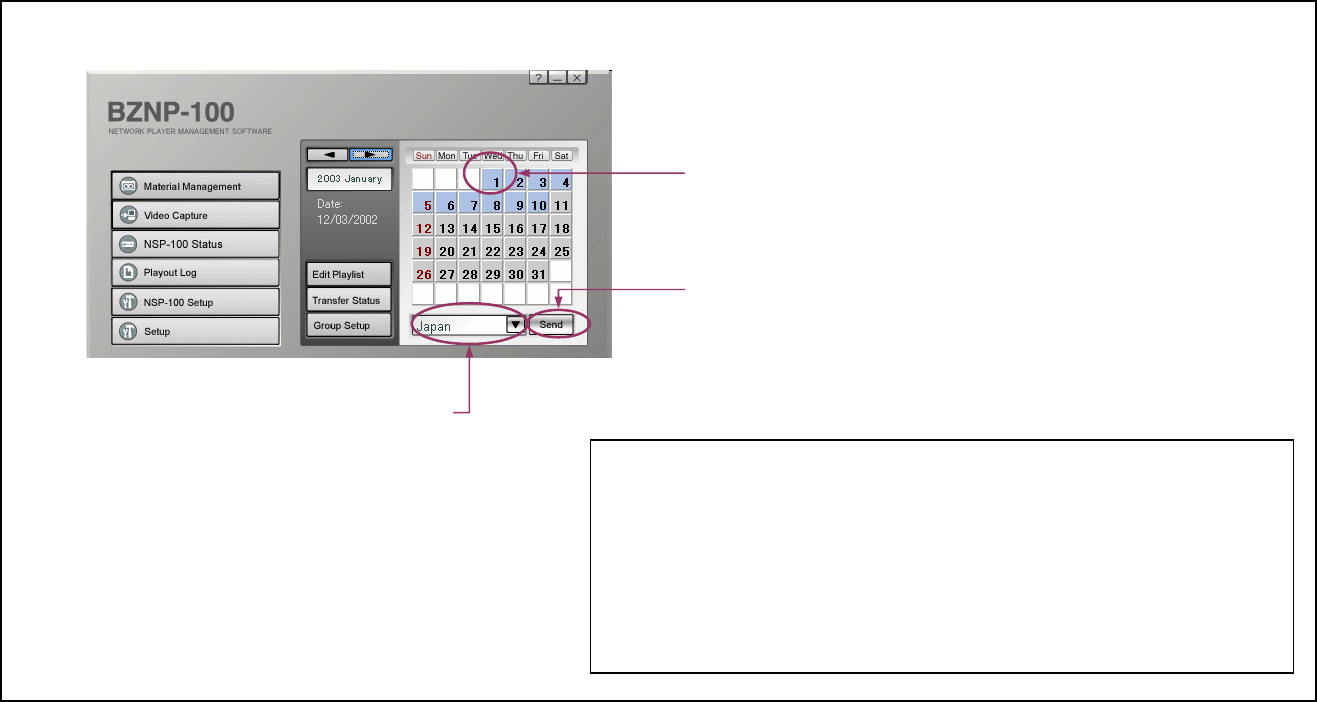
Task: Select January 6 on calendar
Action: point(447,202)
